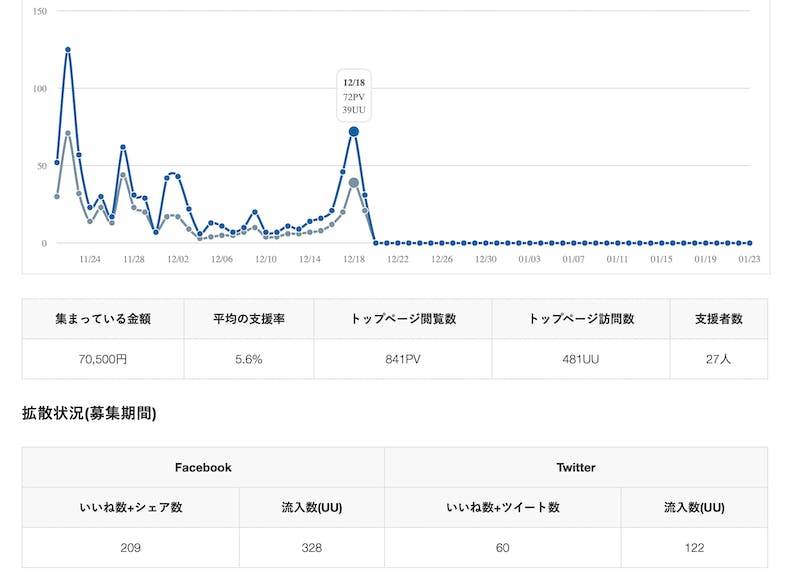Click the 100 value label on the y-axis
This screenshot has width=789, height=580.
click(39, 88)
